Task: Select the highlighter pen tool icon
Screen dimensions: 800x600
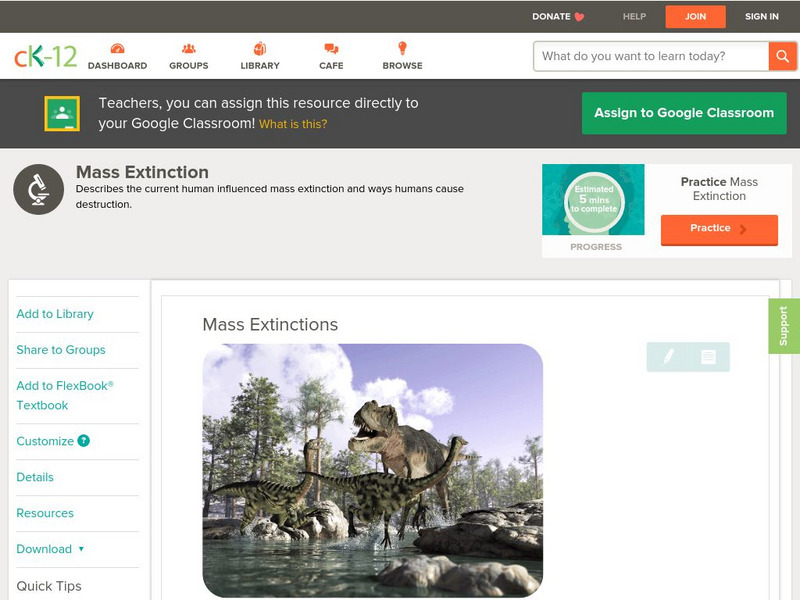Action: (x=668, y=356)
